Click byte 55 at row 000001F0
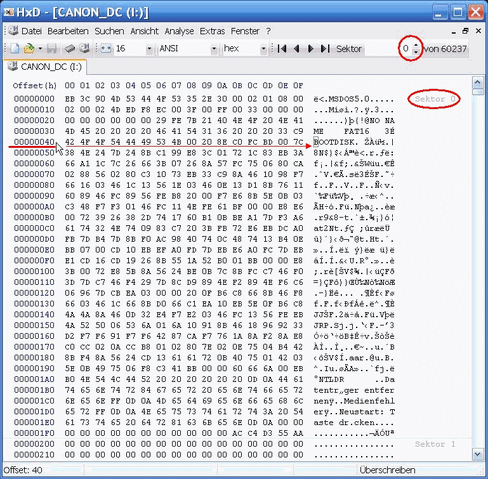 pos(283,433)
